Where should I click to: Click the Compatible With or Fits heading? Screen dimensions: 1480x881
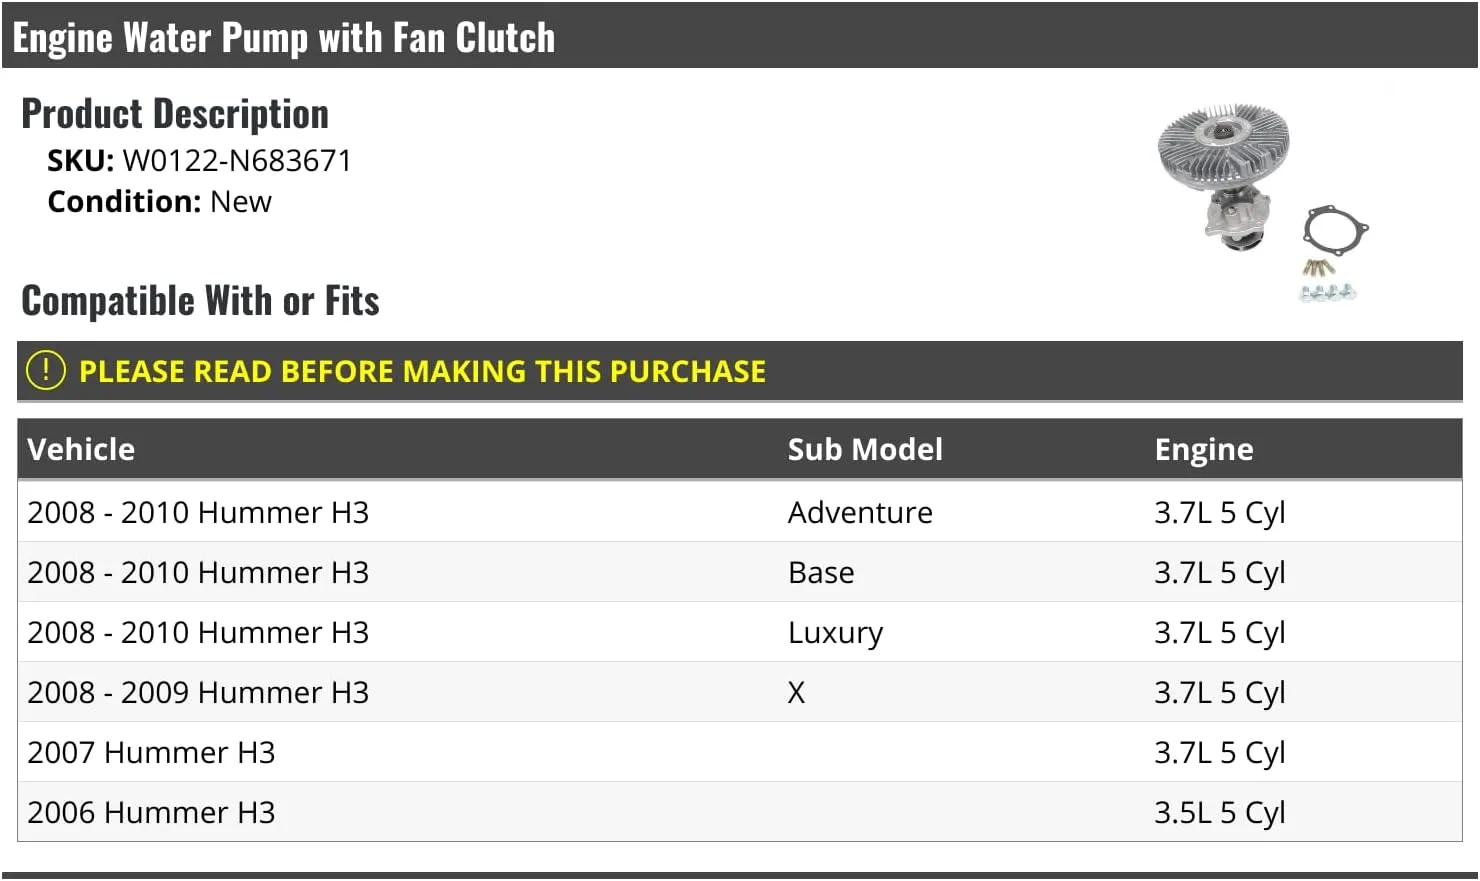(200, 300)
